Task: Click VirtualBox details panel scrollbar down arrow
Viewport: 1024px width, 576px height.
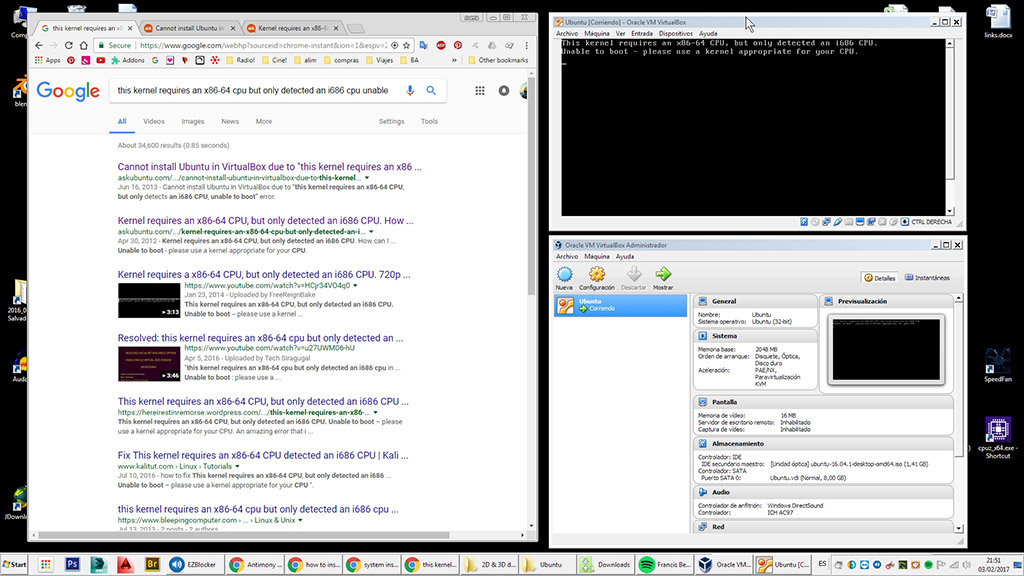Action: pyautogui.click(x=959, y=528)
